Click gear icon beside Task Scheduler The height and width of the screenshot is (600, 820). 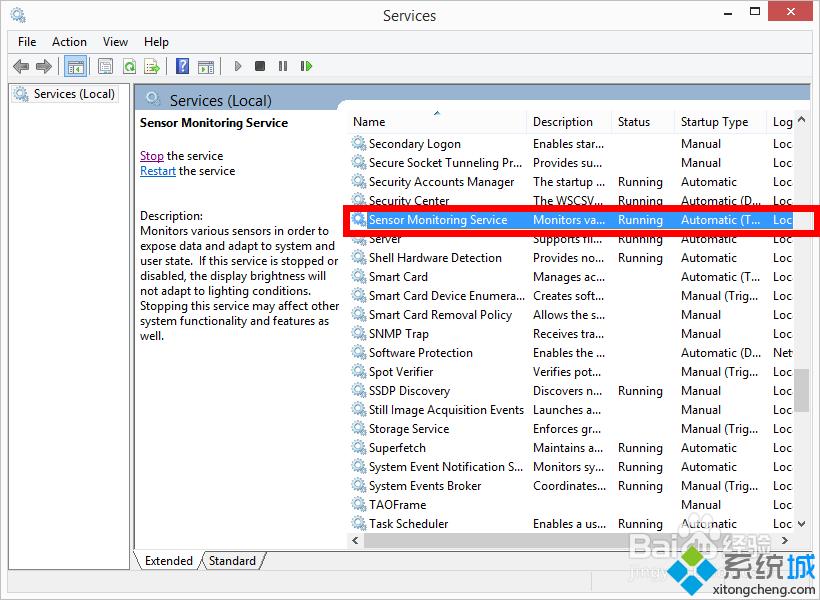click(x=359, y=523)
